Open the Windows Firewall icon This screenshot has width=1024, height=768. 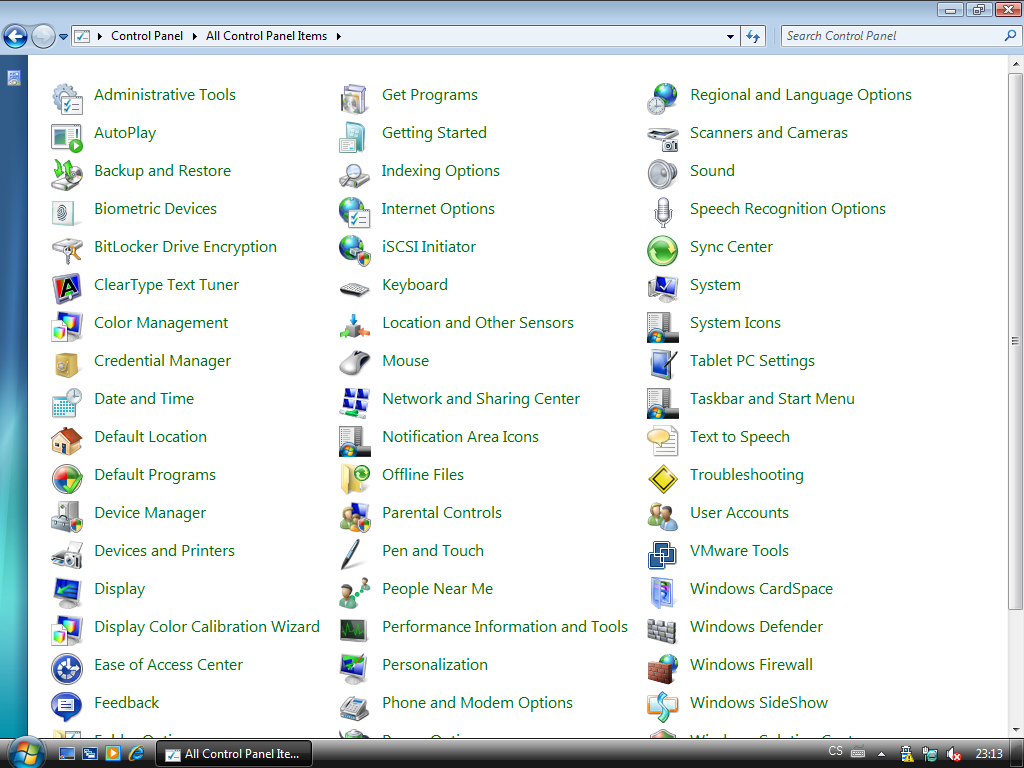point(663,668)
